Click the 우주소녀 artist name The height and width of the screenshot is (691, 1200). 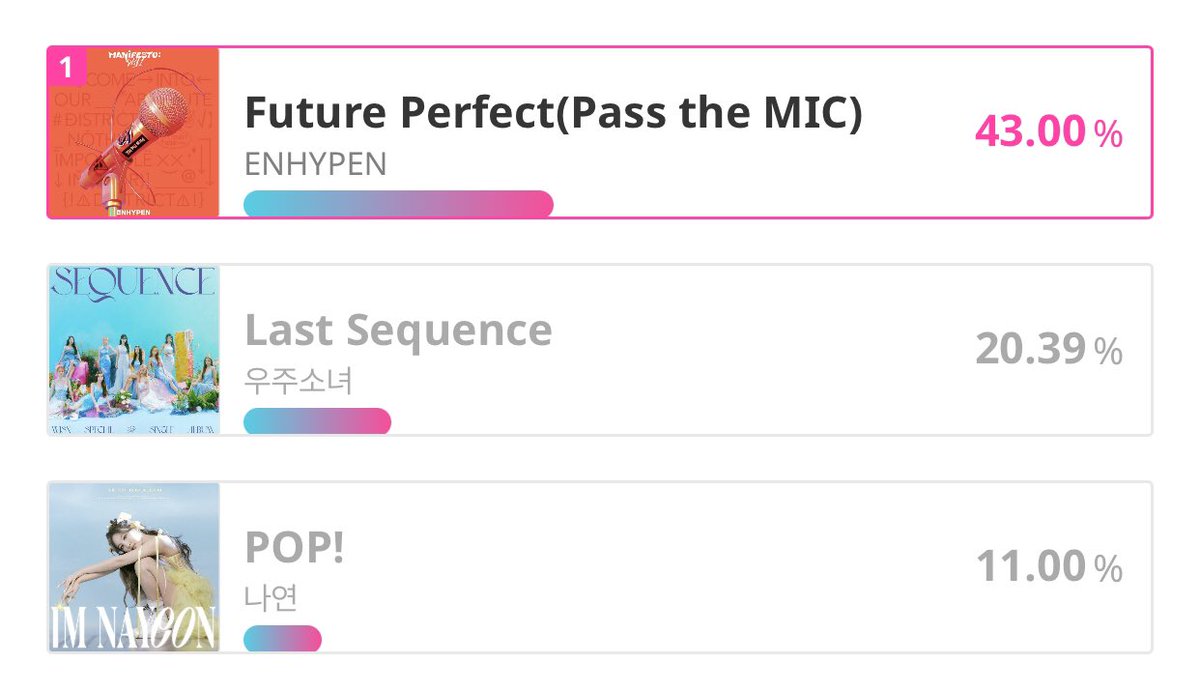298,381
